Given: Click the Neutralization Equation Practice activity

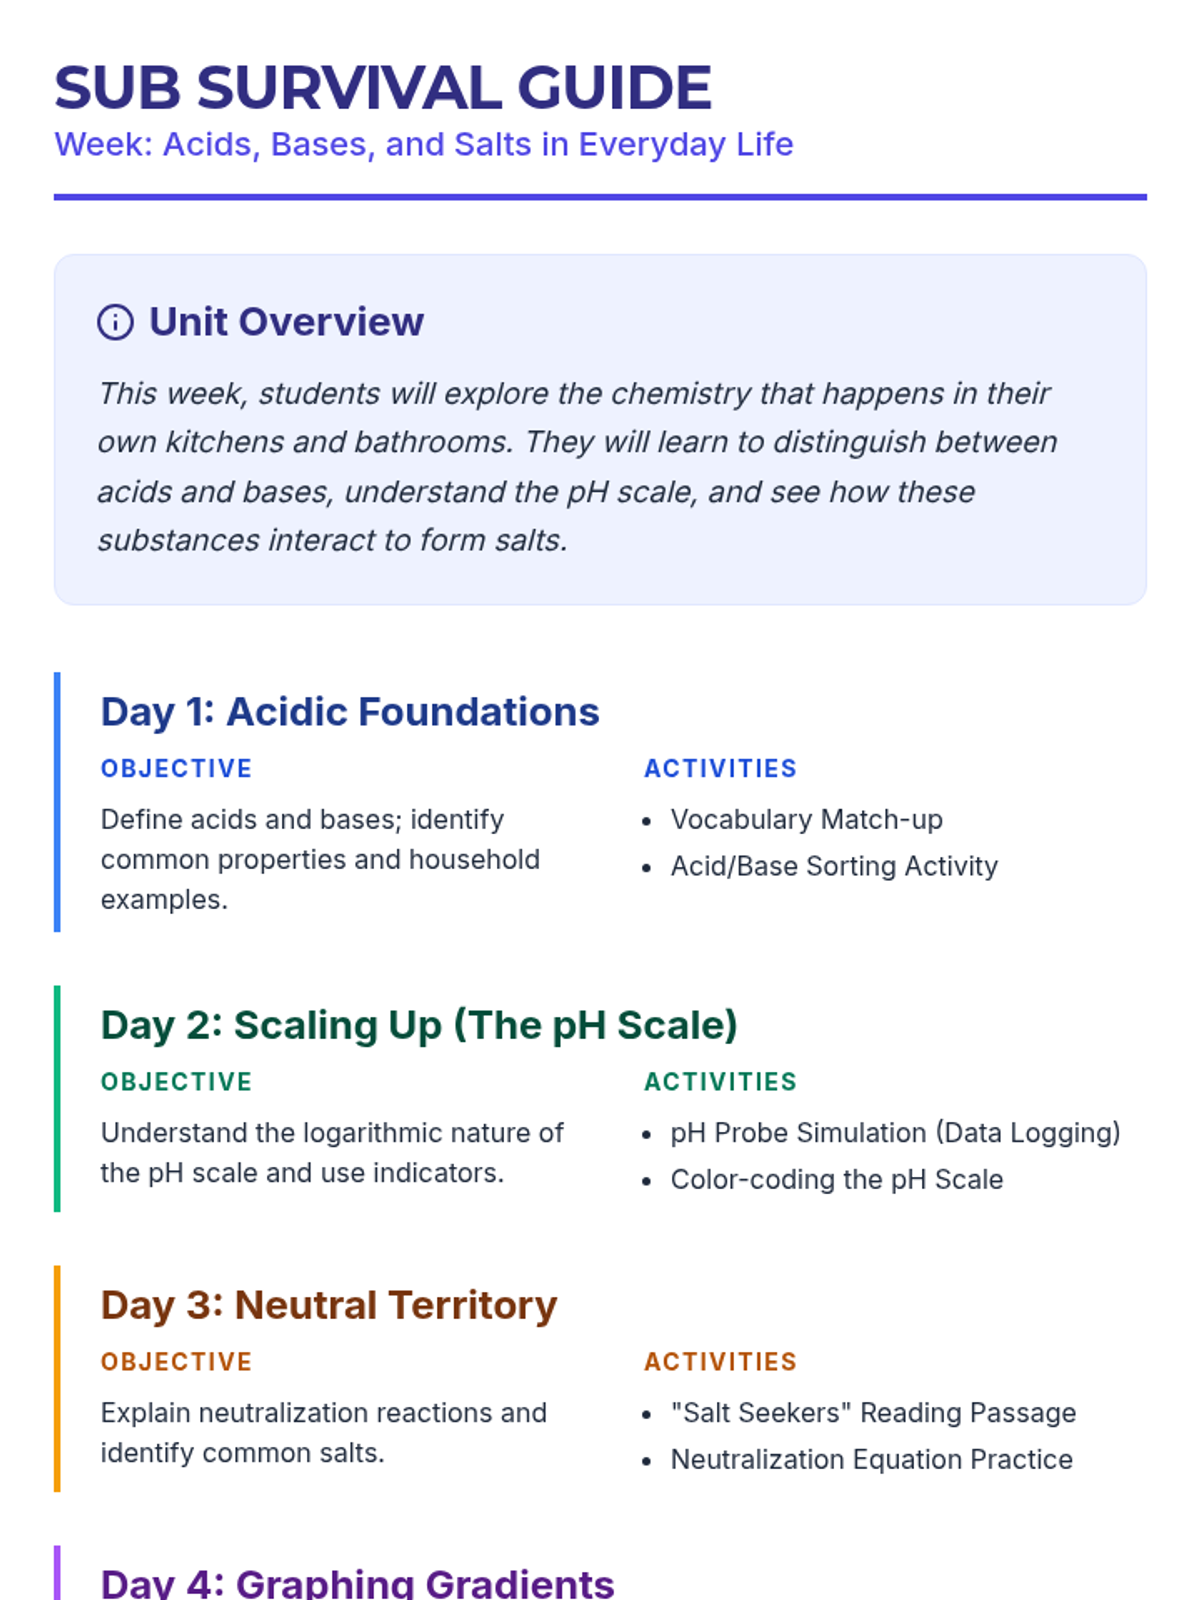Looking at the screenshot, I should [871, 1460].
